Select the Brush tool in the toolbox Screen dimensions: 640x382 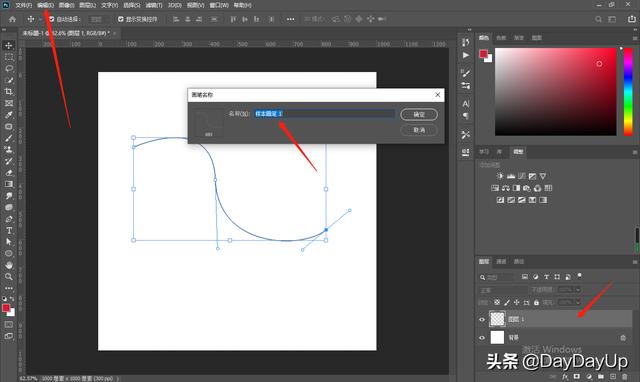[x=9, y=138]
